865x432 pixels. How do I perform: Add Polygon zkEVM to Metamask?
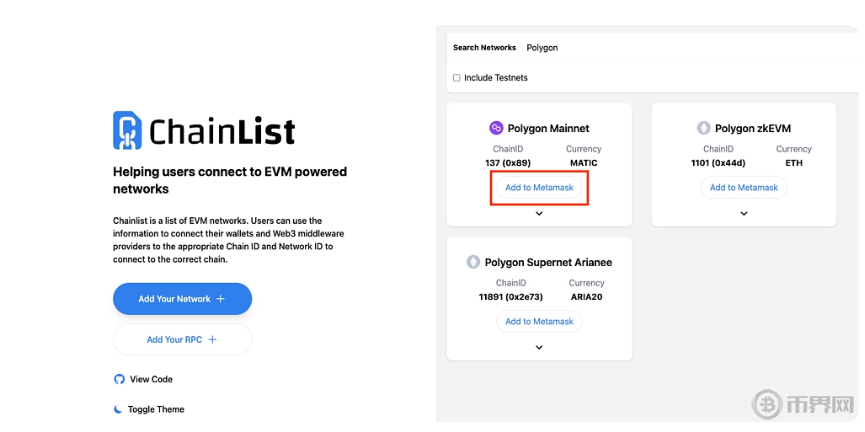744,187
